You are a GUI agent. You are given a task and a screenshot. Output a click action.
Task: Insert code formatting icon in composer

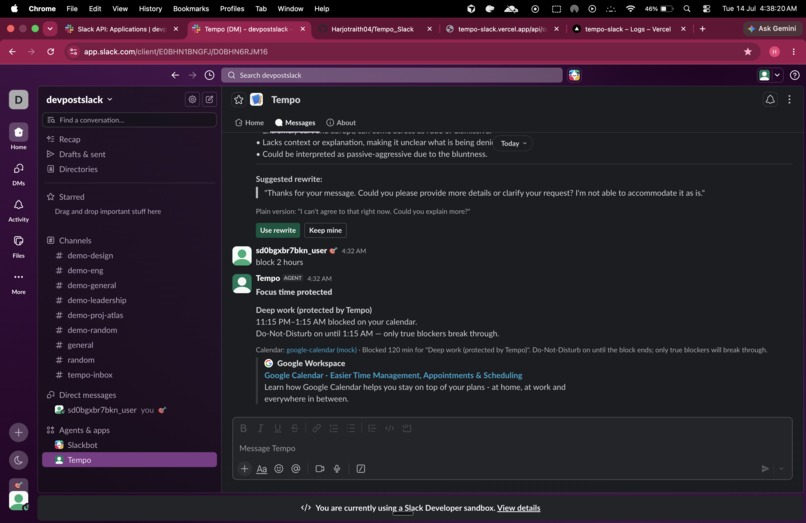390,428
